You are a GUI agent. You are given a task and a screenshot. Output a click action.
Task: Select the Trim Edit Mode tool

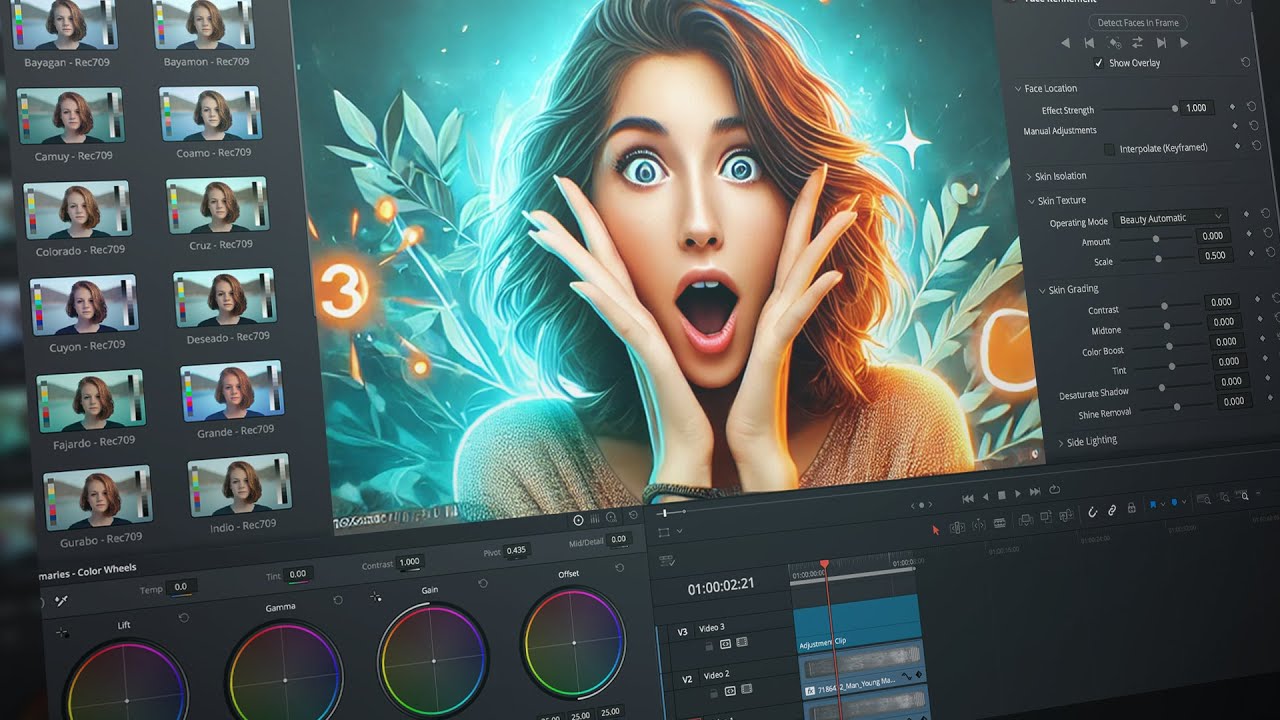click(957, 527)
